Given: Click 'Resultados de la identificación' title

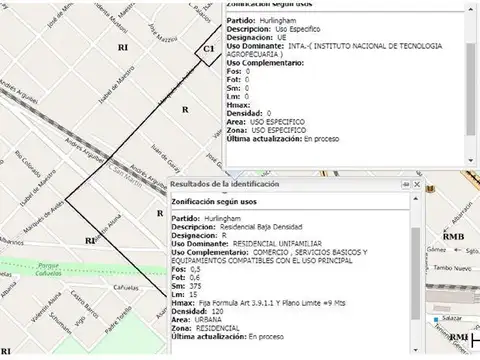Looking at the screenshot, I should (225, 184).
